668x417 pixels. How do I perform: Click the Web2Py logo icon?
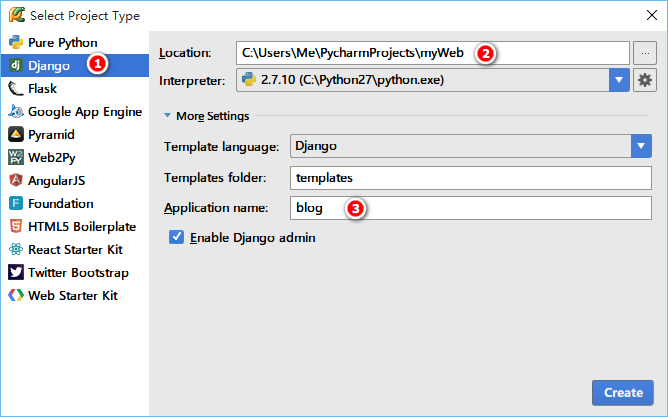tap(16, 157)
